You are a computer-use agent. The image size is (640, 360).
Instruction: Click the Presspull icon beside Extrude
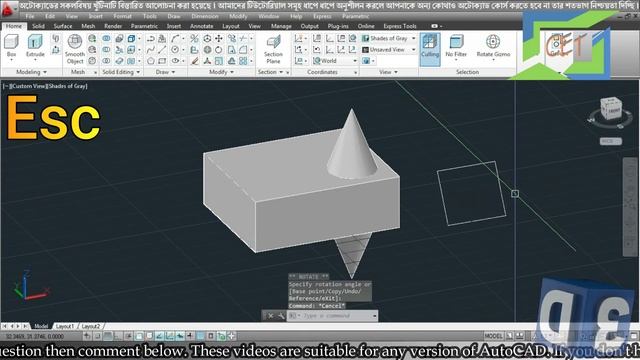pyautogui.click(x=56, y=50)
